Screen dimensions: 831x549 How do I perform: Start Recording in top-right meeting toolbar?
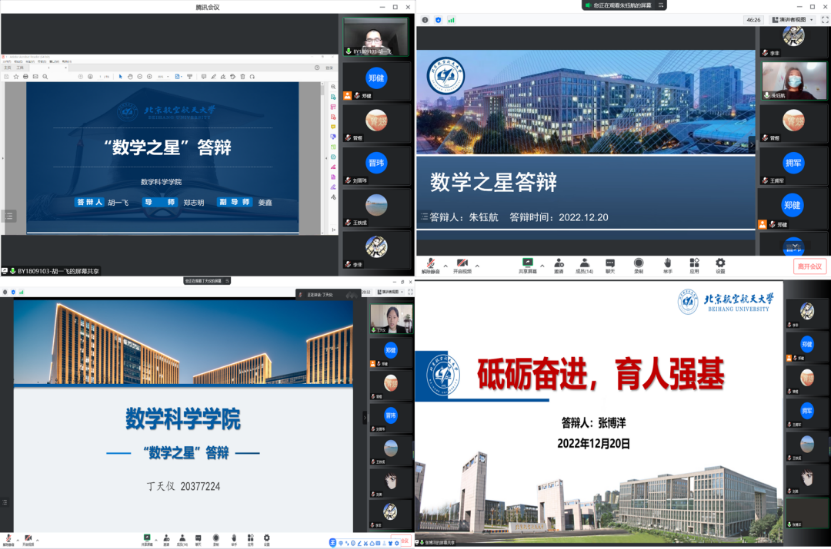pyautogui.click(x=638, y=264)
